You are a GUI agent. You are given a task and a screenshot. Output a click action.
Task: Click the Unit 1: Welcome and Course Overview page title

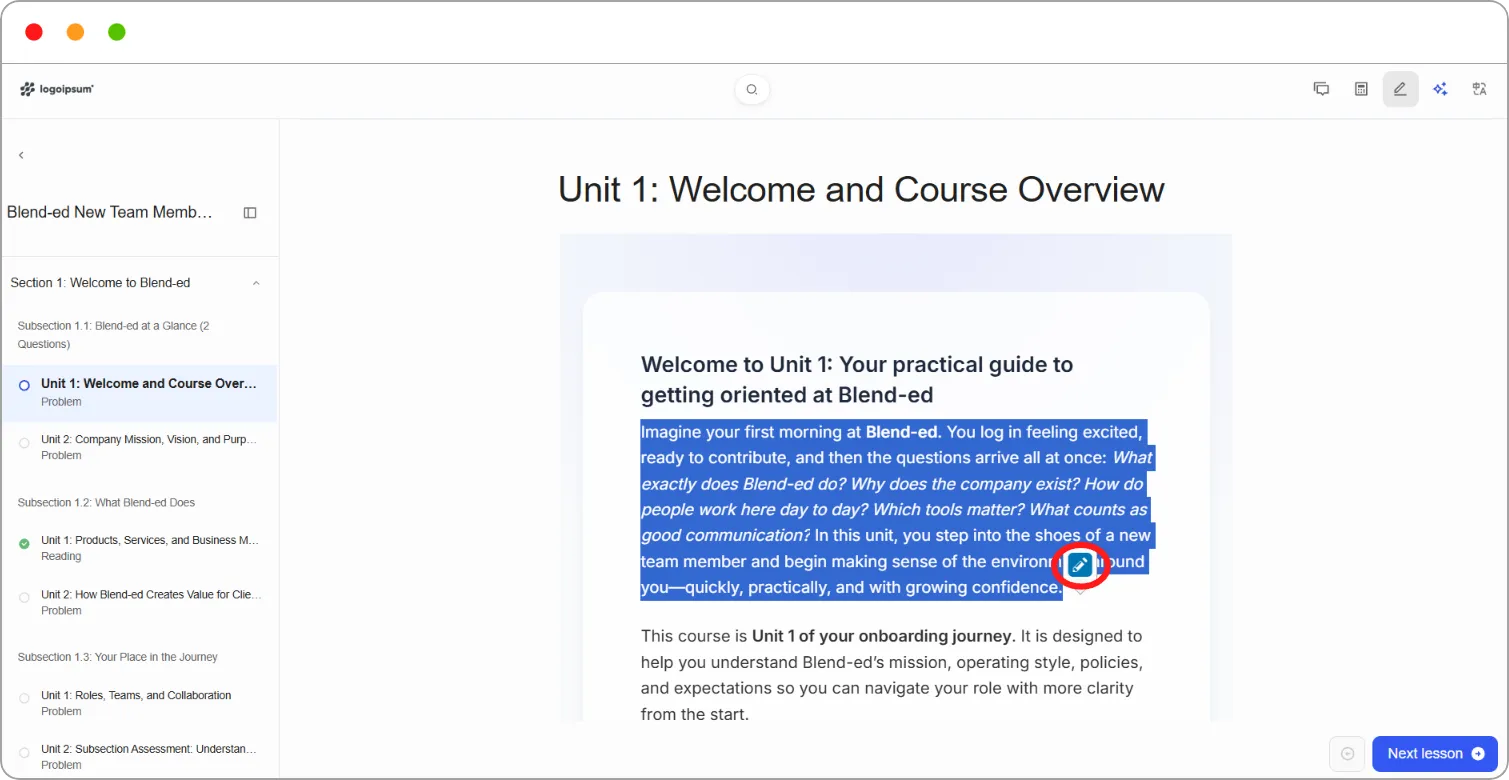pos(861,189)
